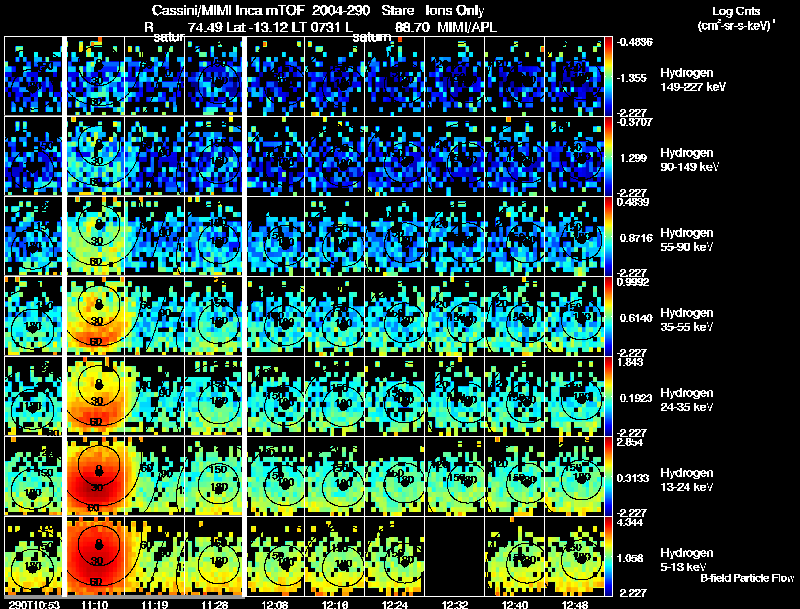Click the Hydrogen 24-35 keV row label
The height and width of the screenshot is (609, 800).
click(x=687, y=400)
